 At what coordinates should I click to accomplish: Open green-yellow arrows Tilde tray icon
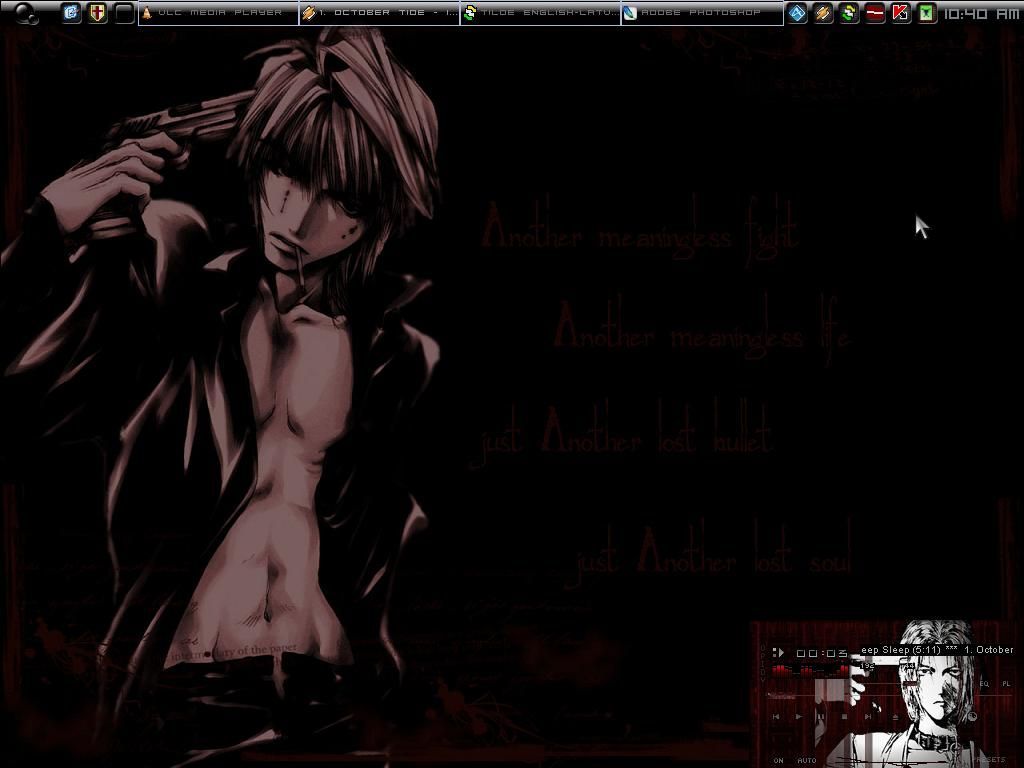pyautogui.click(x=849, y=12)
